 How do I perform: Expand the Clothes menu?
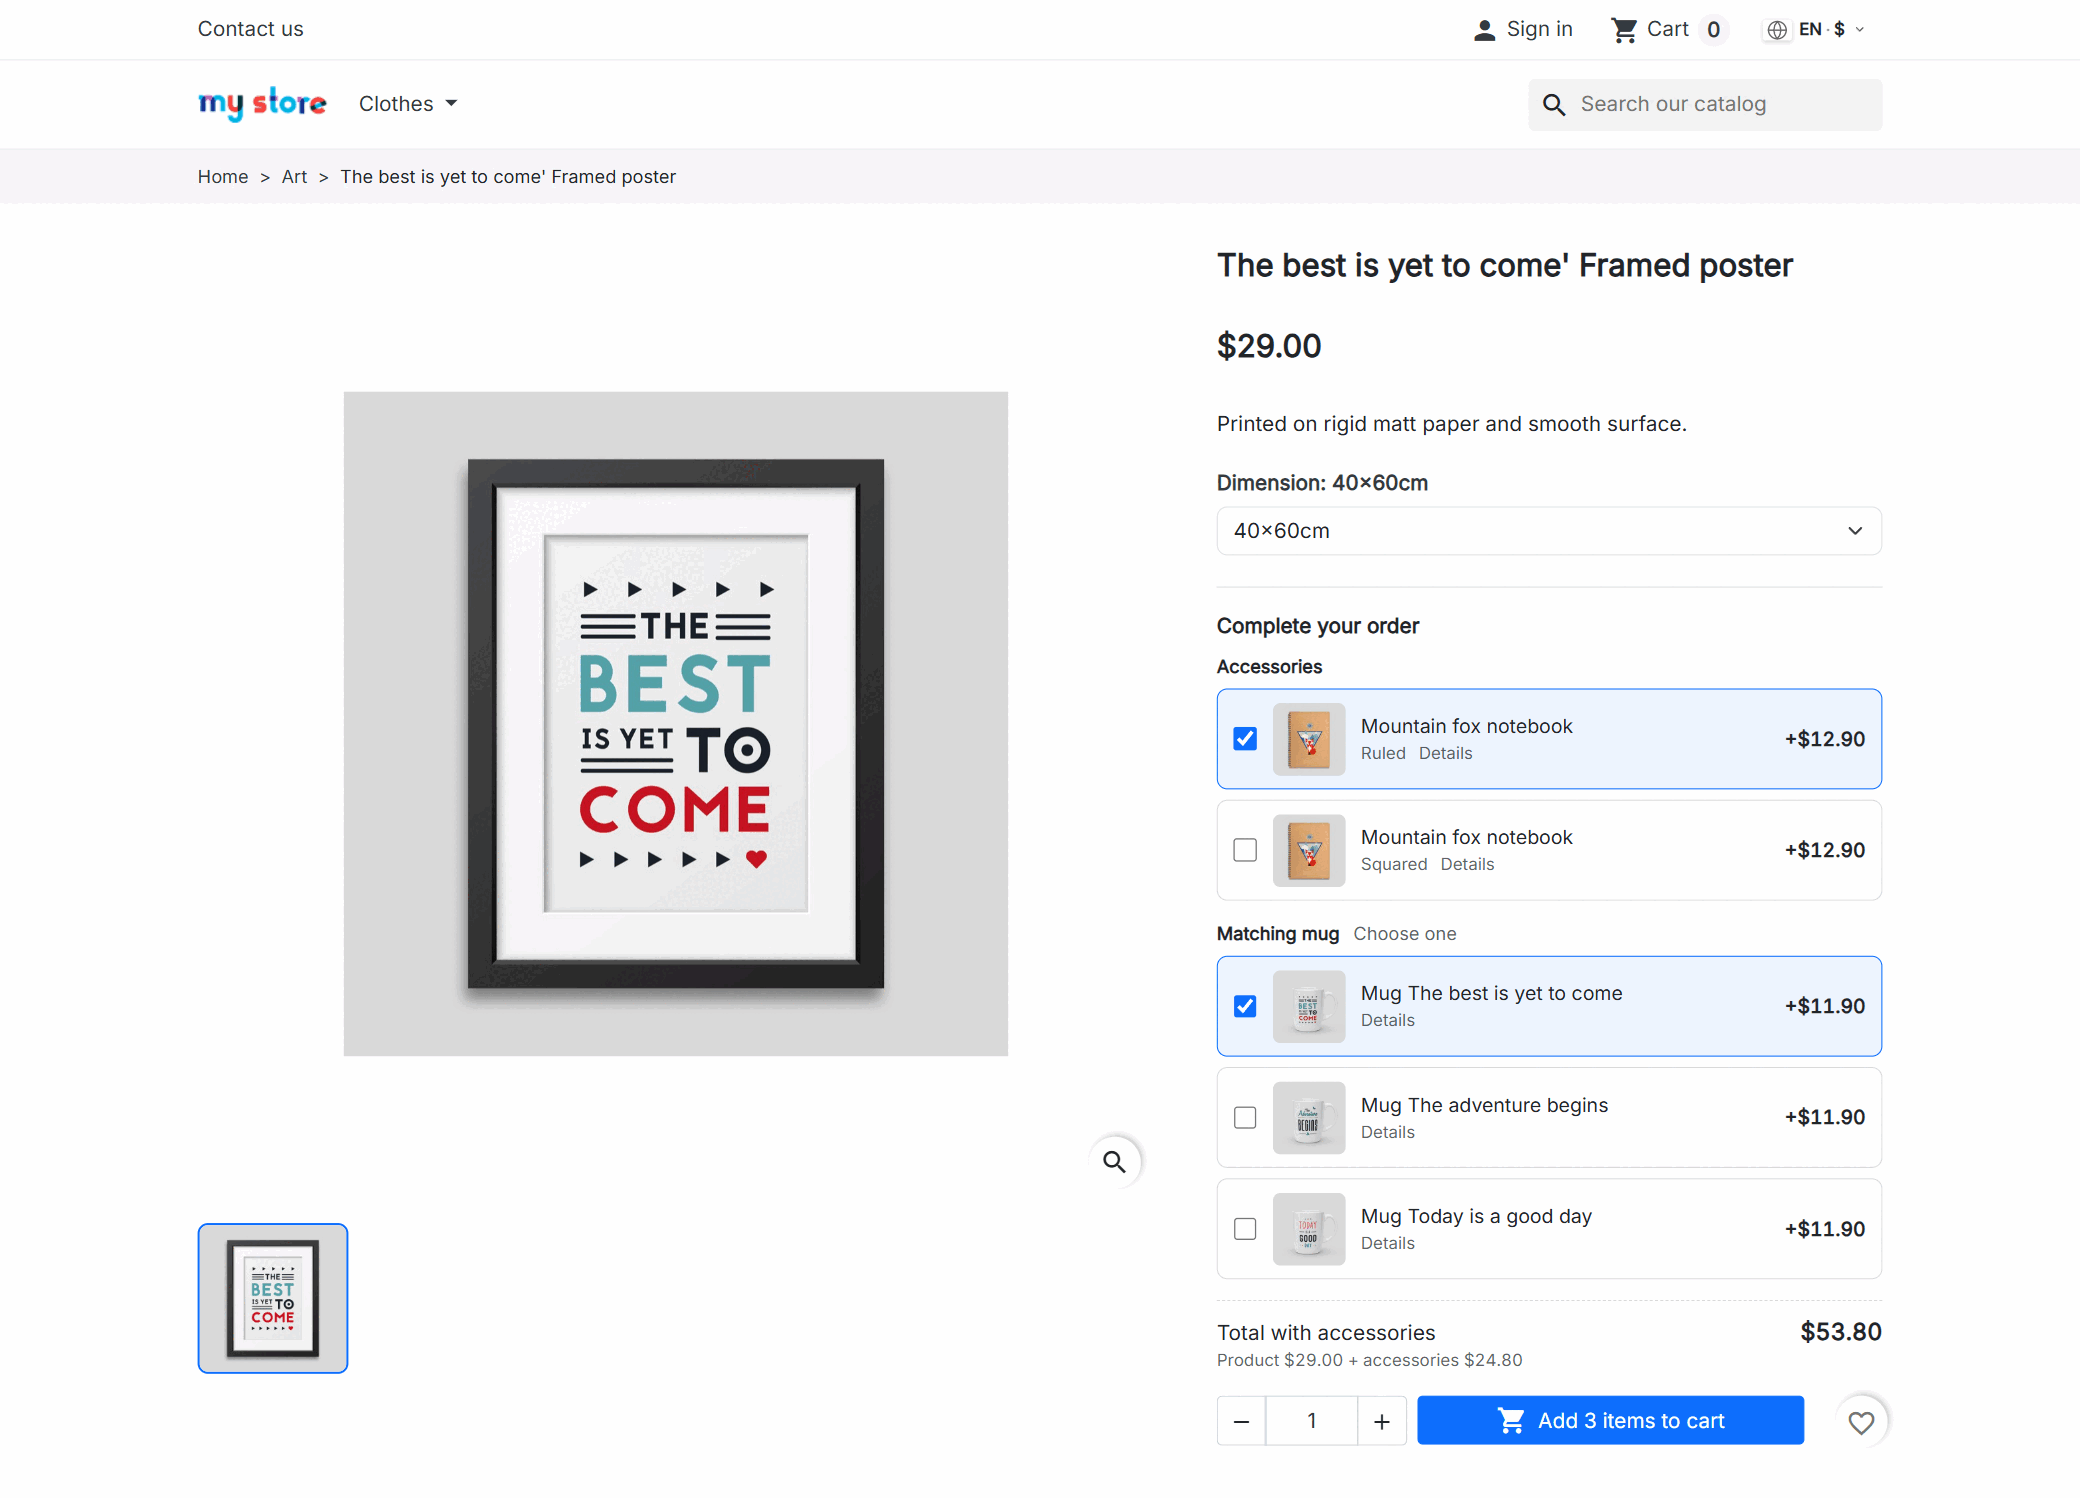(408, 104)
